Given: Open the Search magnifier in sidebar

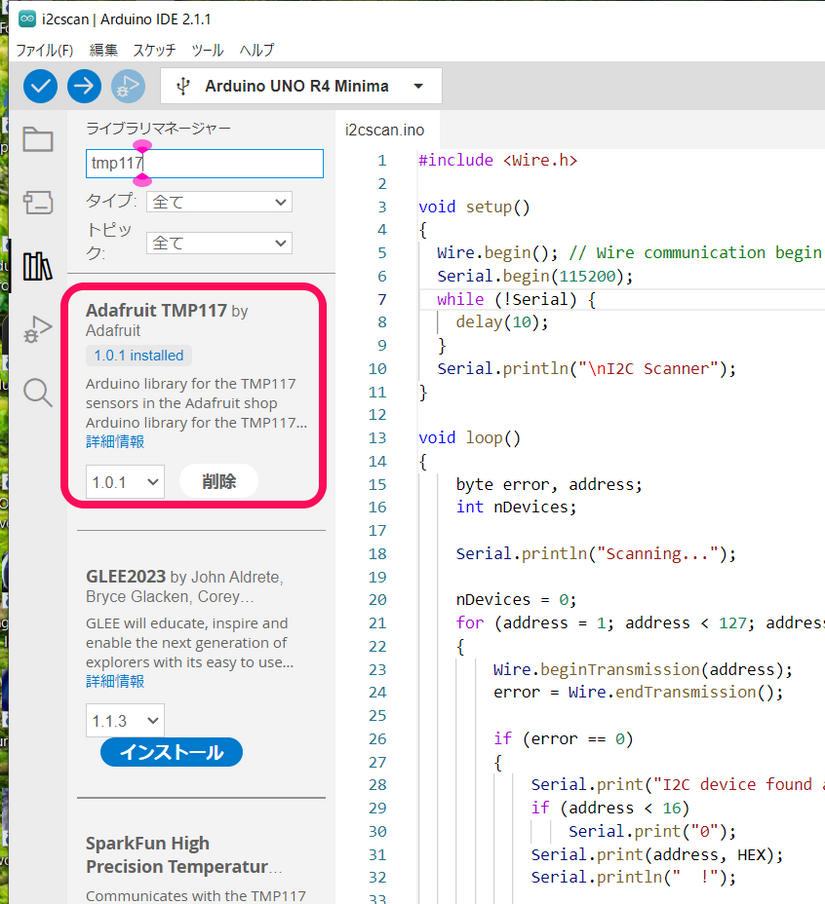Looking at the screenshot, I should (x=38, y=392).
